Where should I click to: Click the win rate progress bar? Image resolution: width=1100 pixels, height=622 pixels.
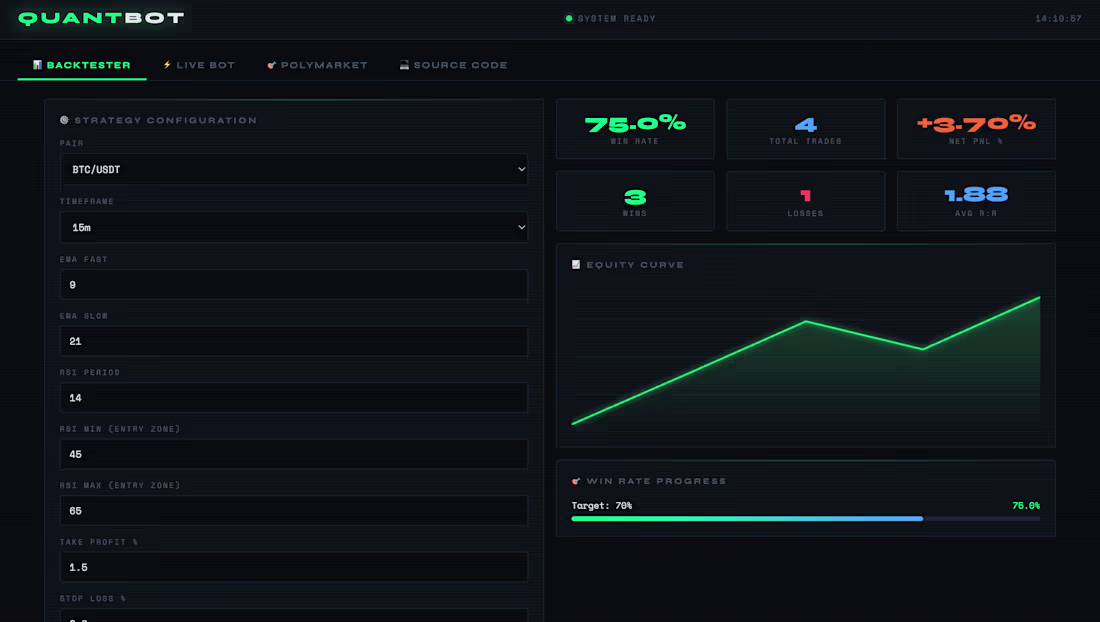coord(805,519)
